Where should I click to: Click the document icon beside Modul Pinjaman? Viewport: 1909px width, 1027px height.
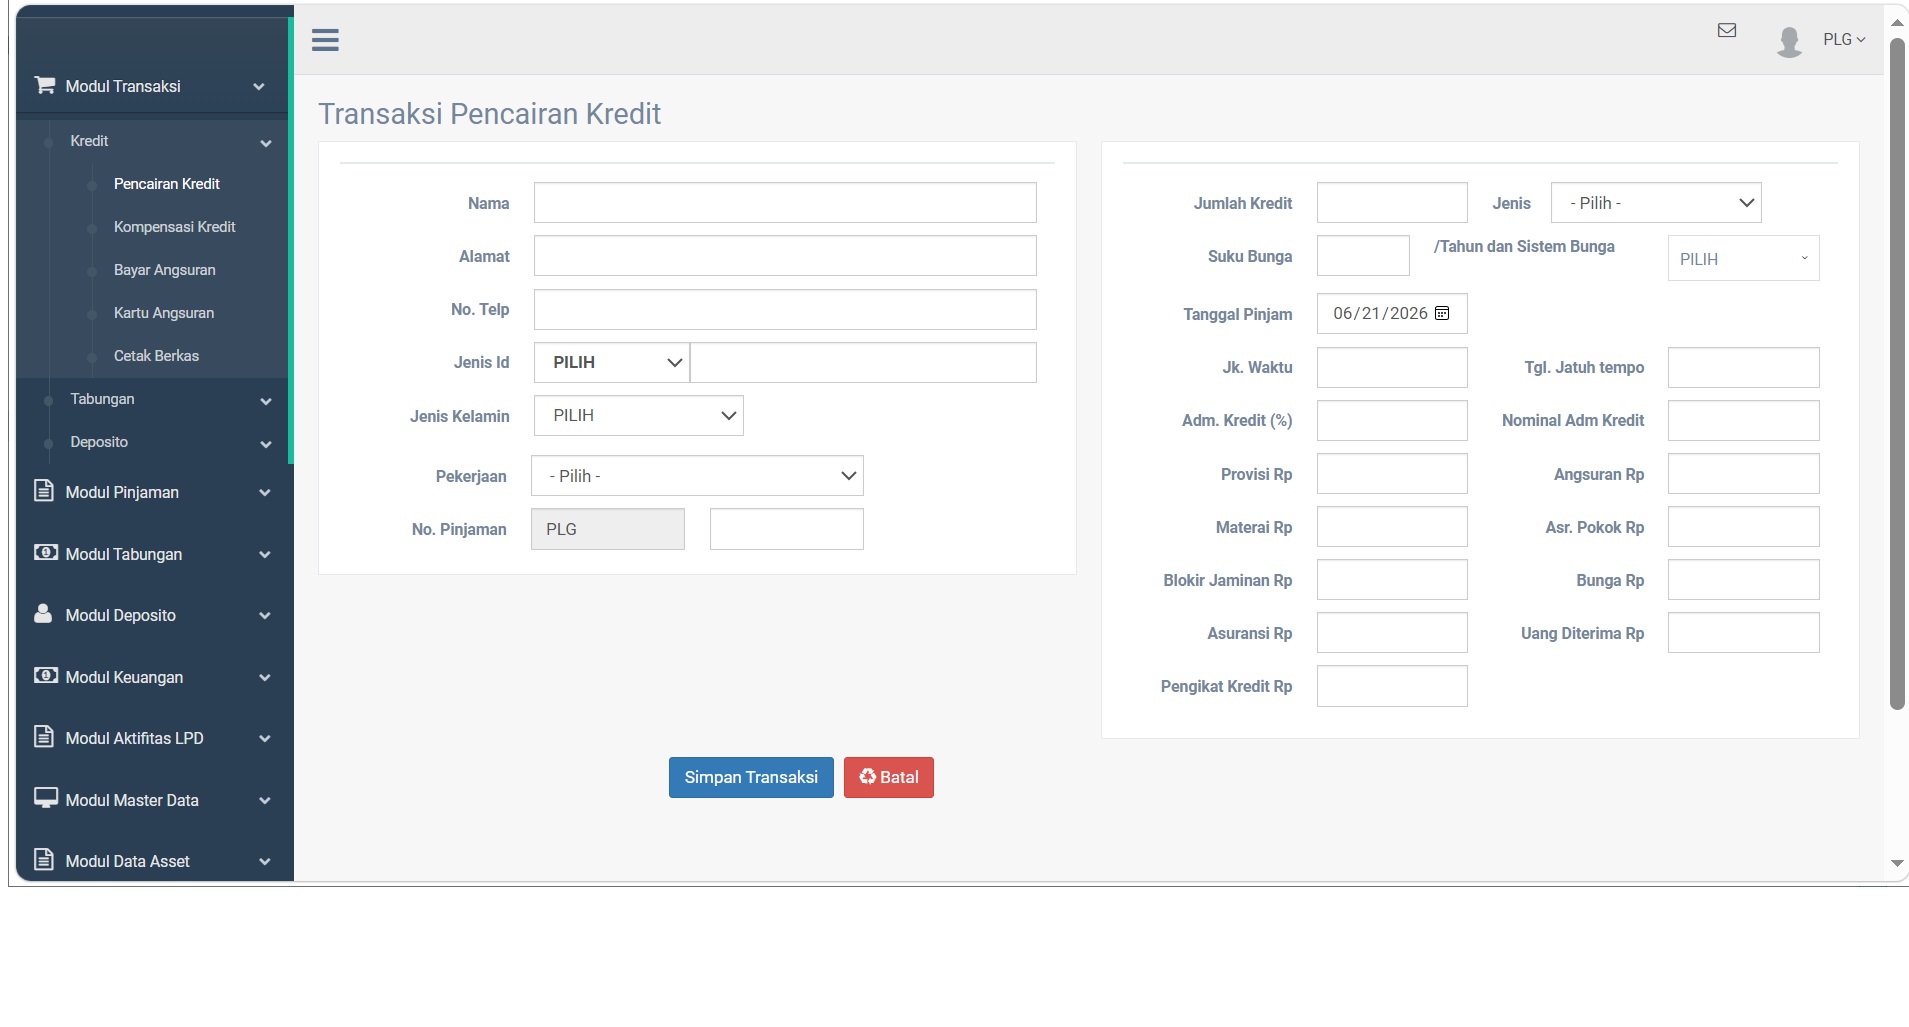coord(44,490)
